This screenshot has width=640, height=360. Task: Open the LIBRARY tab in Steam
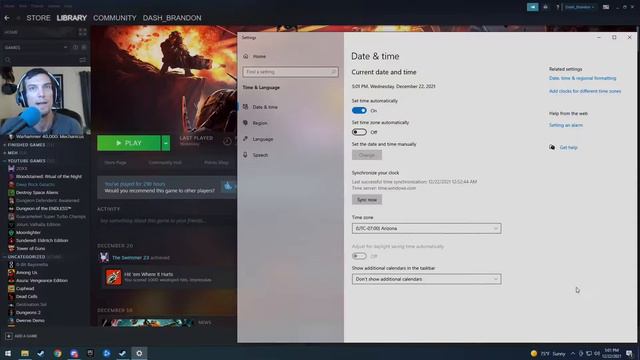[72, 18]
